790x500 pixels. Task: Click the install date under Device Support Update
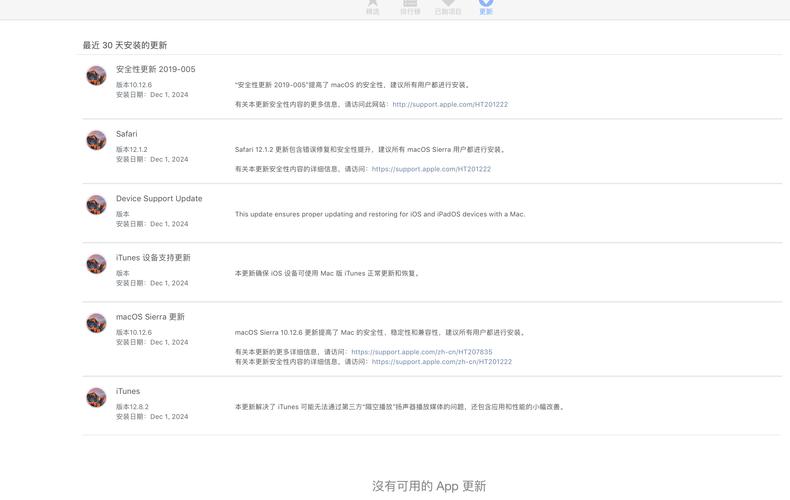pyautogui.click(x=152, y=224)
